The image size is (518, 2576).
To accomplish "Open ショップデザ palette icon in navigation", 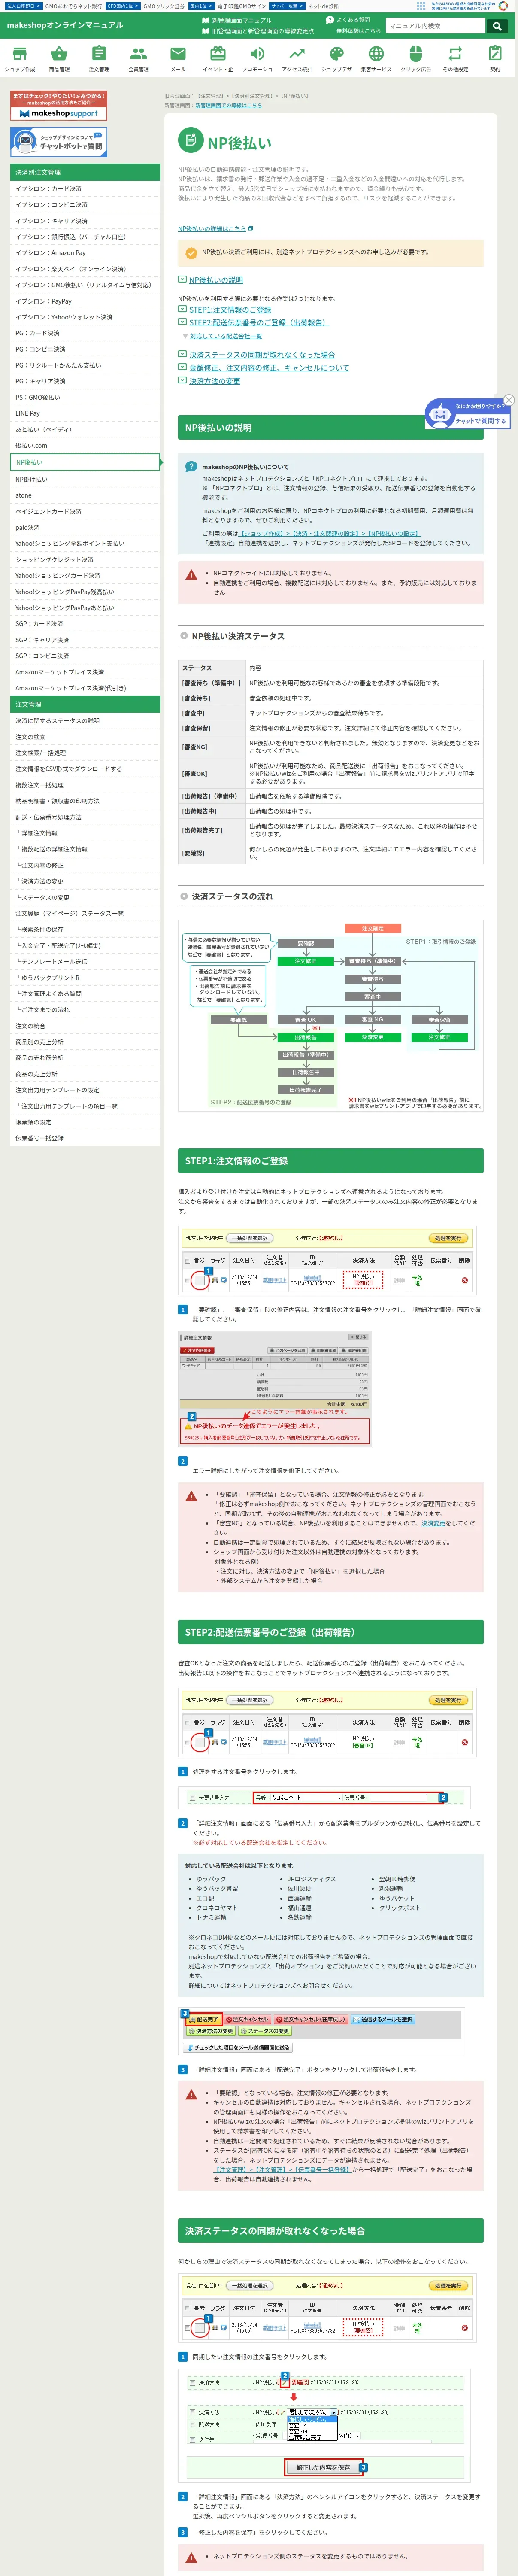I will pyautogui.click(x=336, y=53).
